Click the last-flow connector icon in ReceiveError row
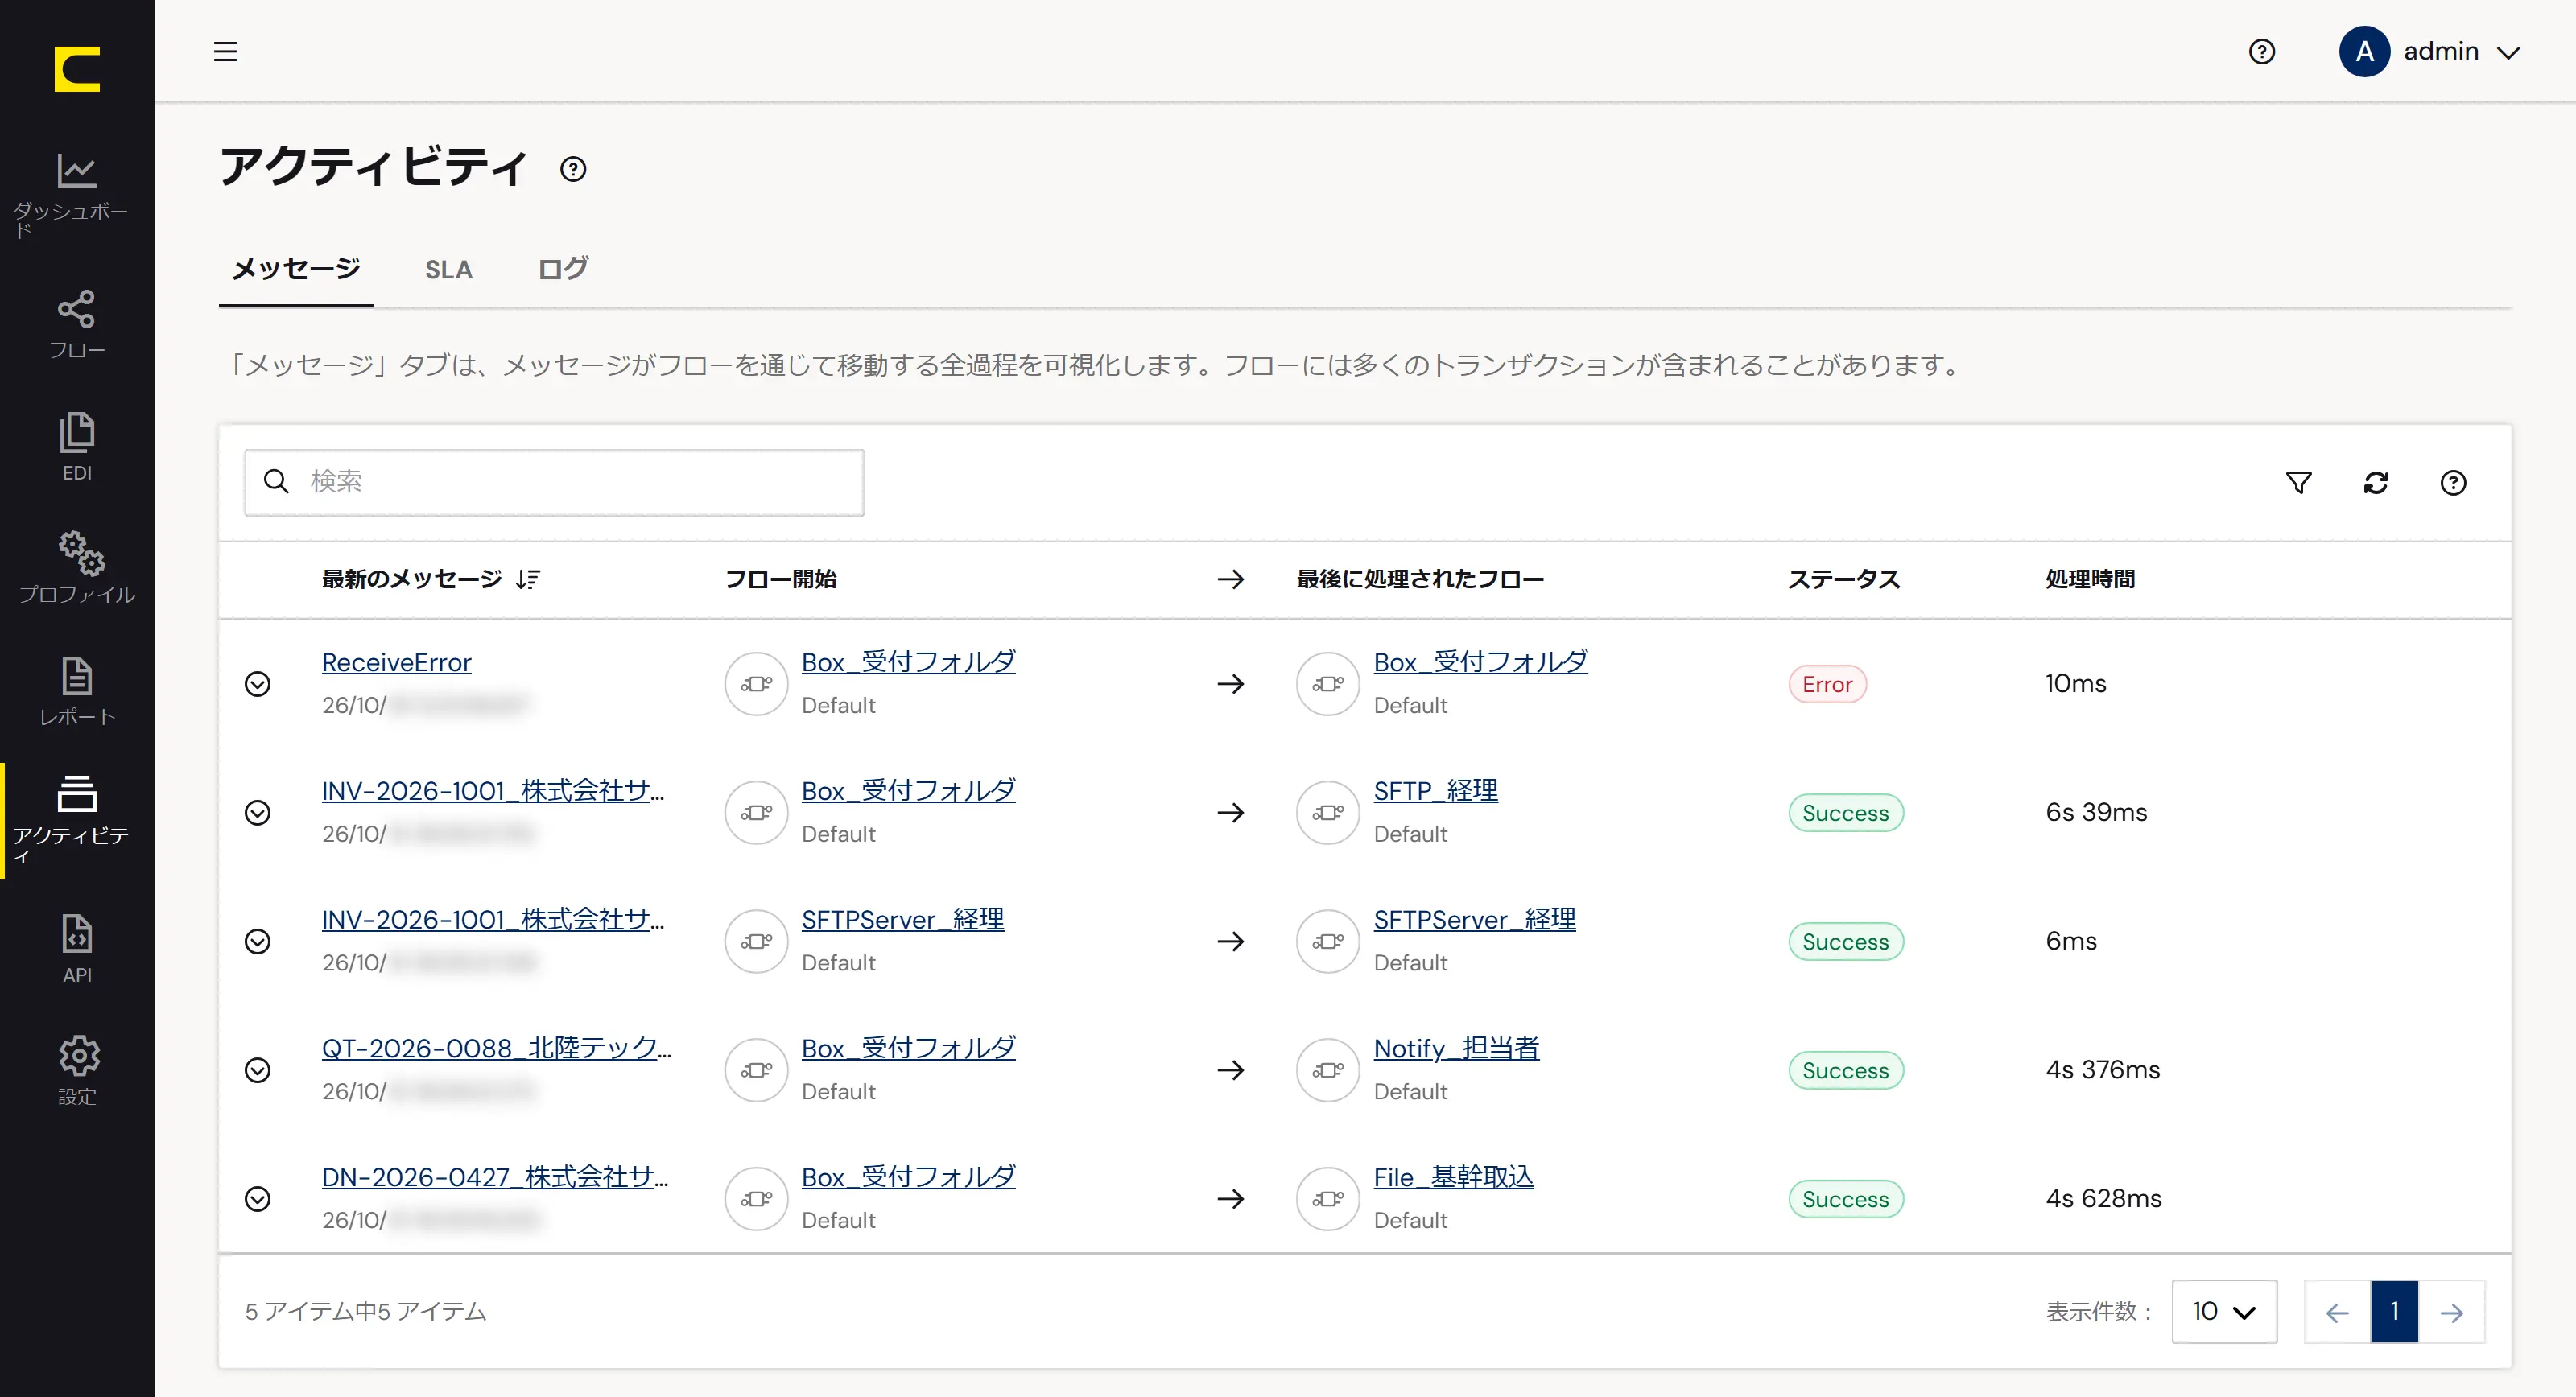 [1328, 684]
